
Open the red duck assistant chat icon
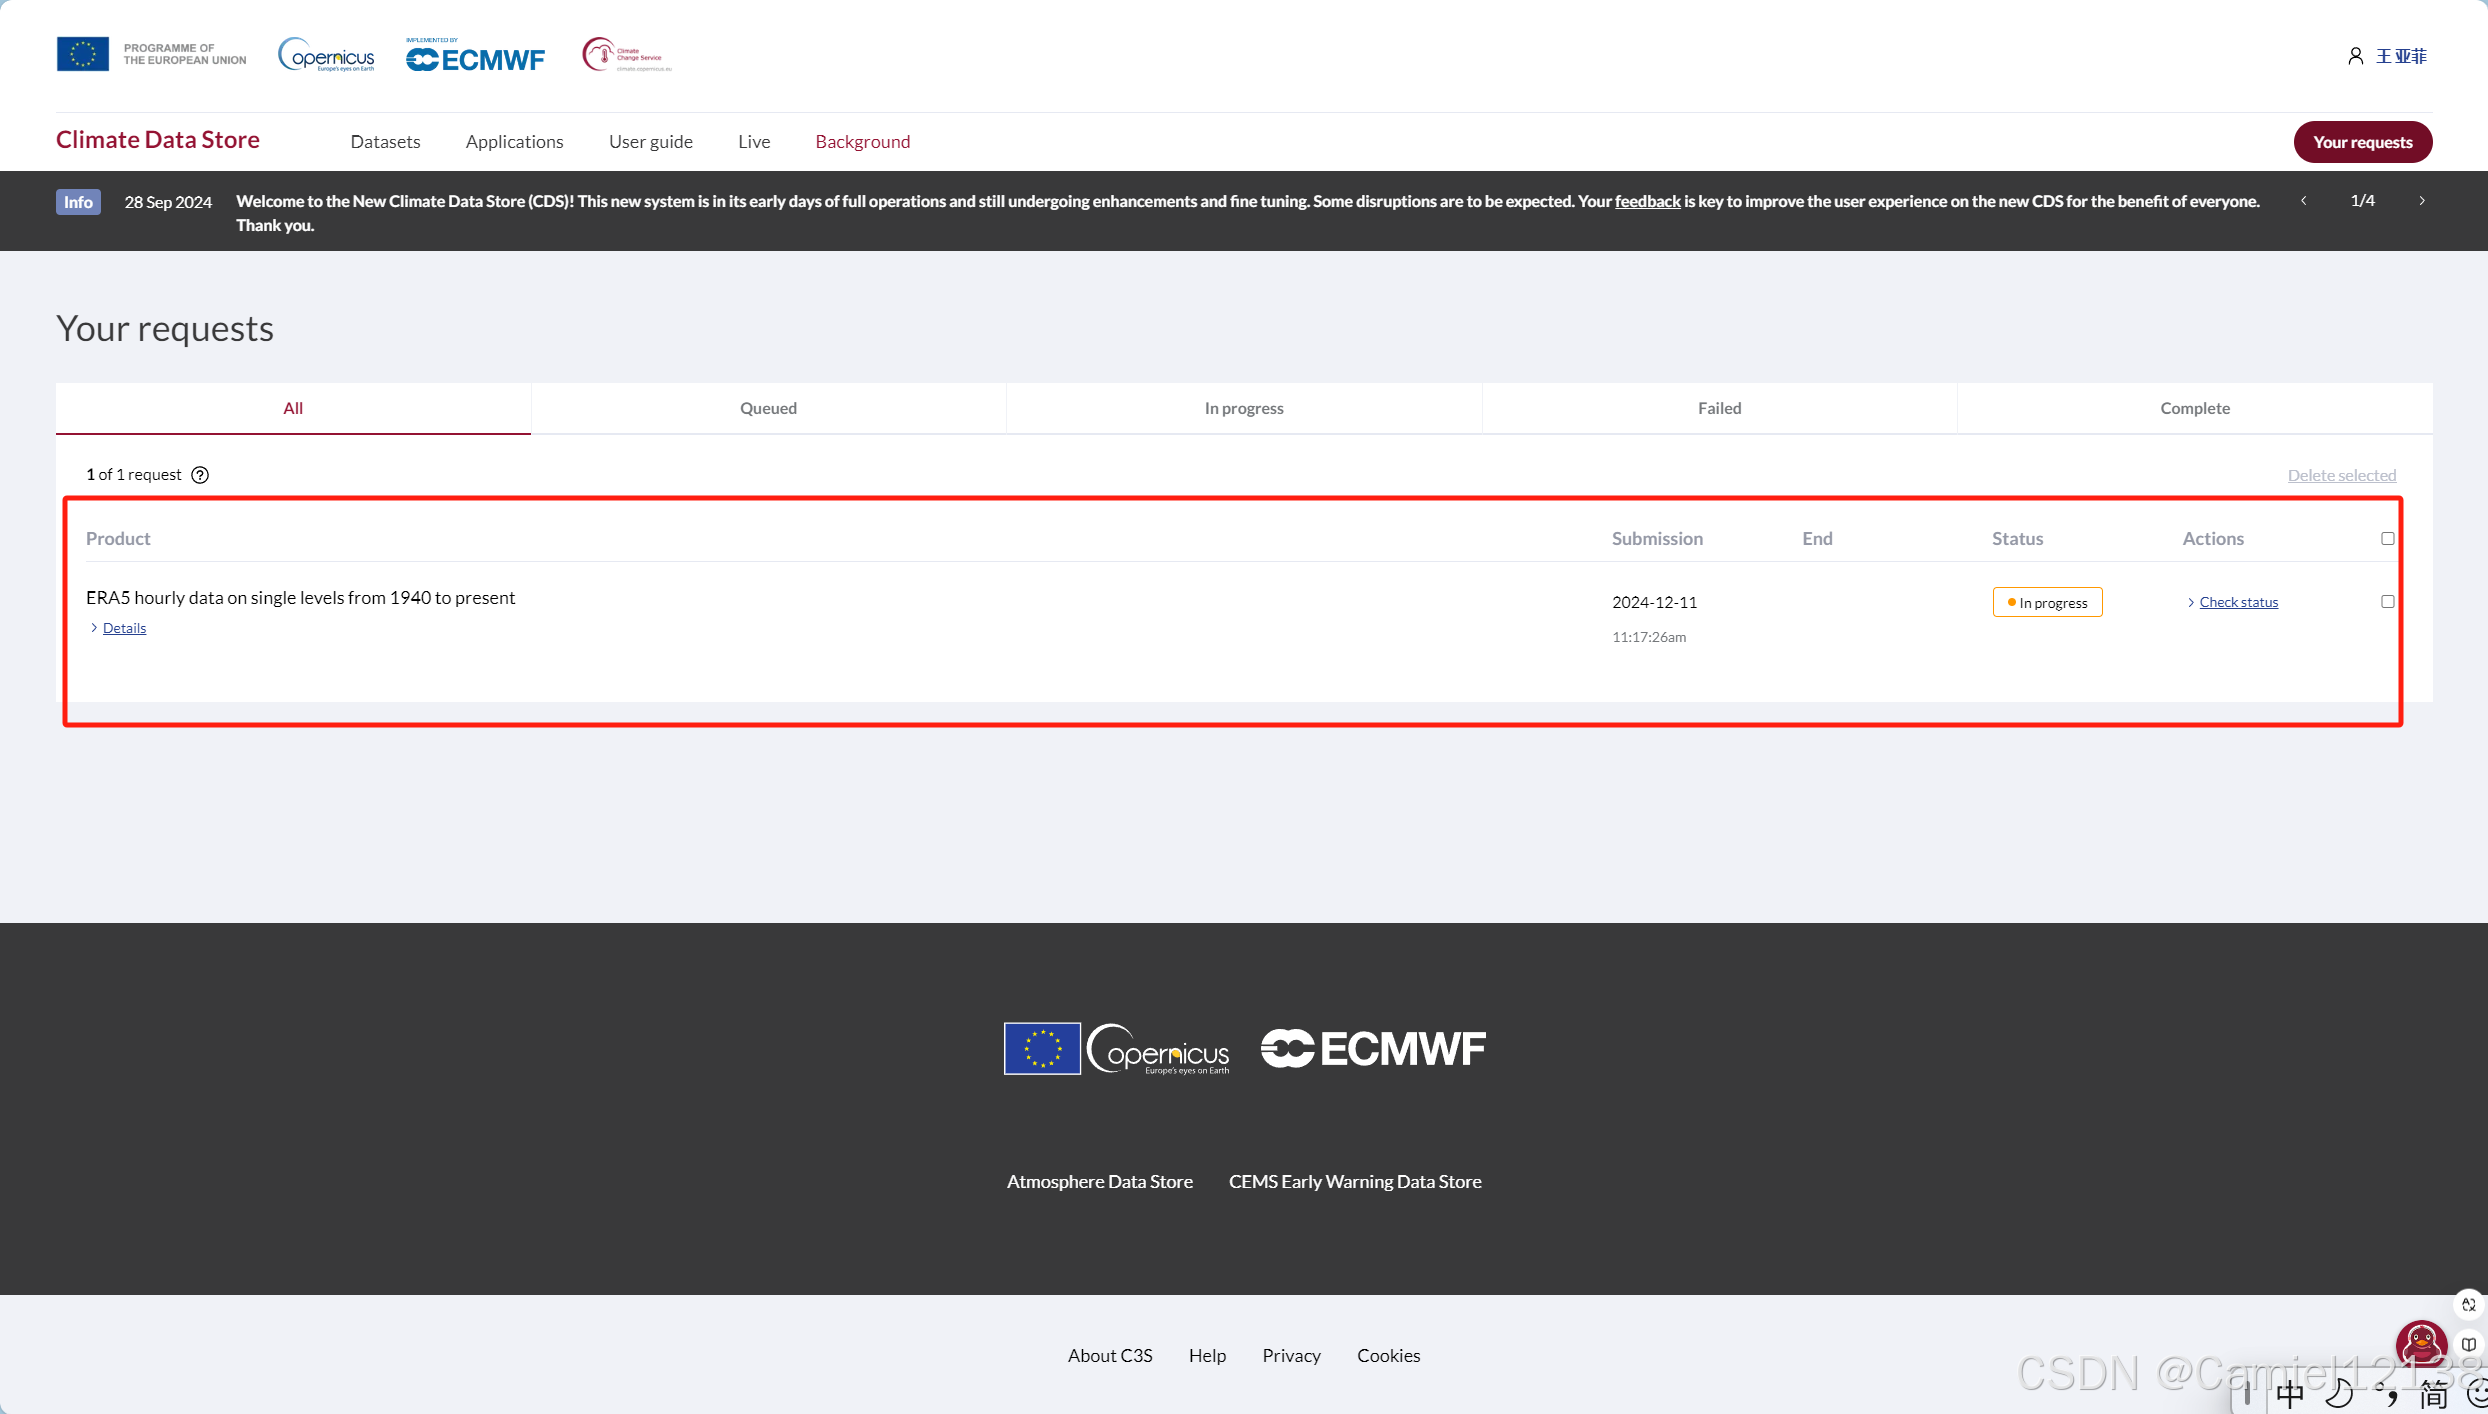click(x=2420, y=1345)
